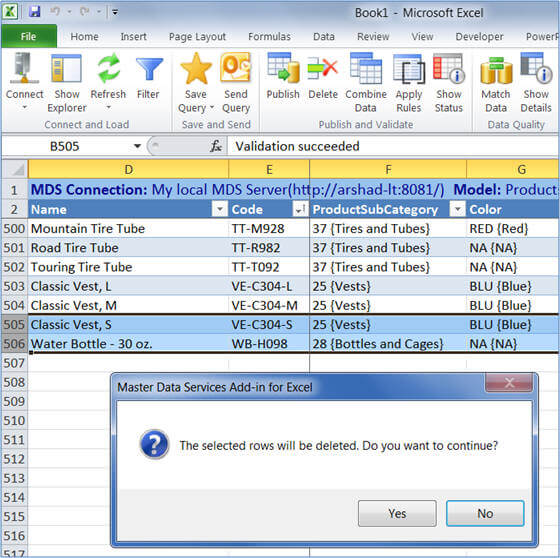The height and width of the screenshot is (558, 560).
Task: Select the Water Bottle - 30 oz. cell
Action: pos(128,344)
